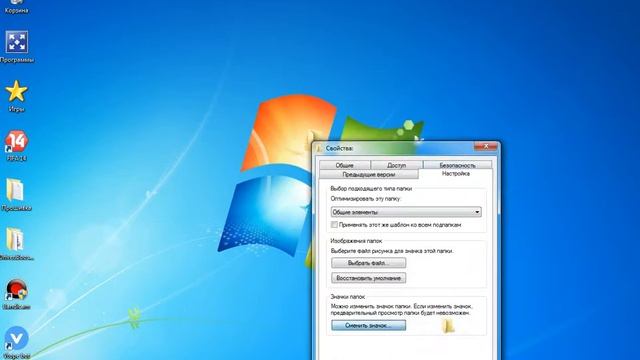Open the Общие элементы optimize dropdown
640x360 pixels.
[406, 212]
